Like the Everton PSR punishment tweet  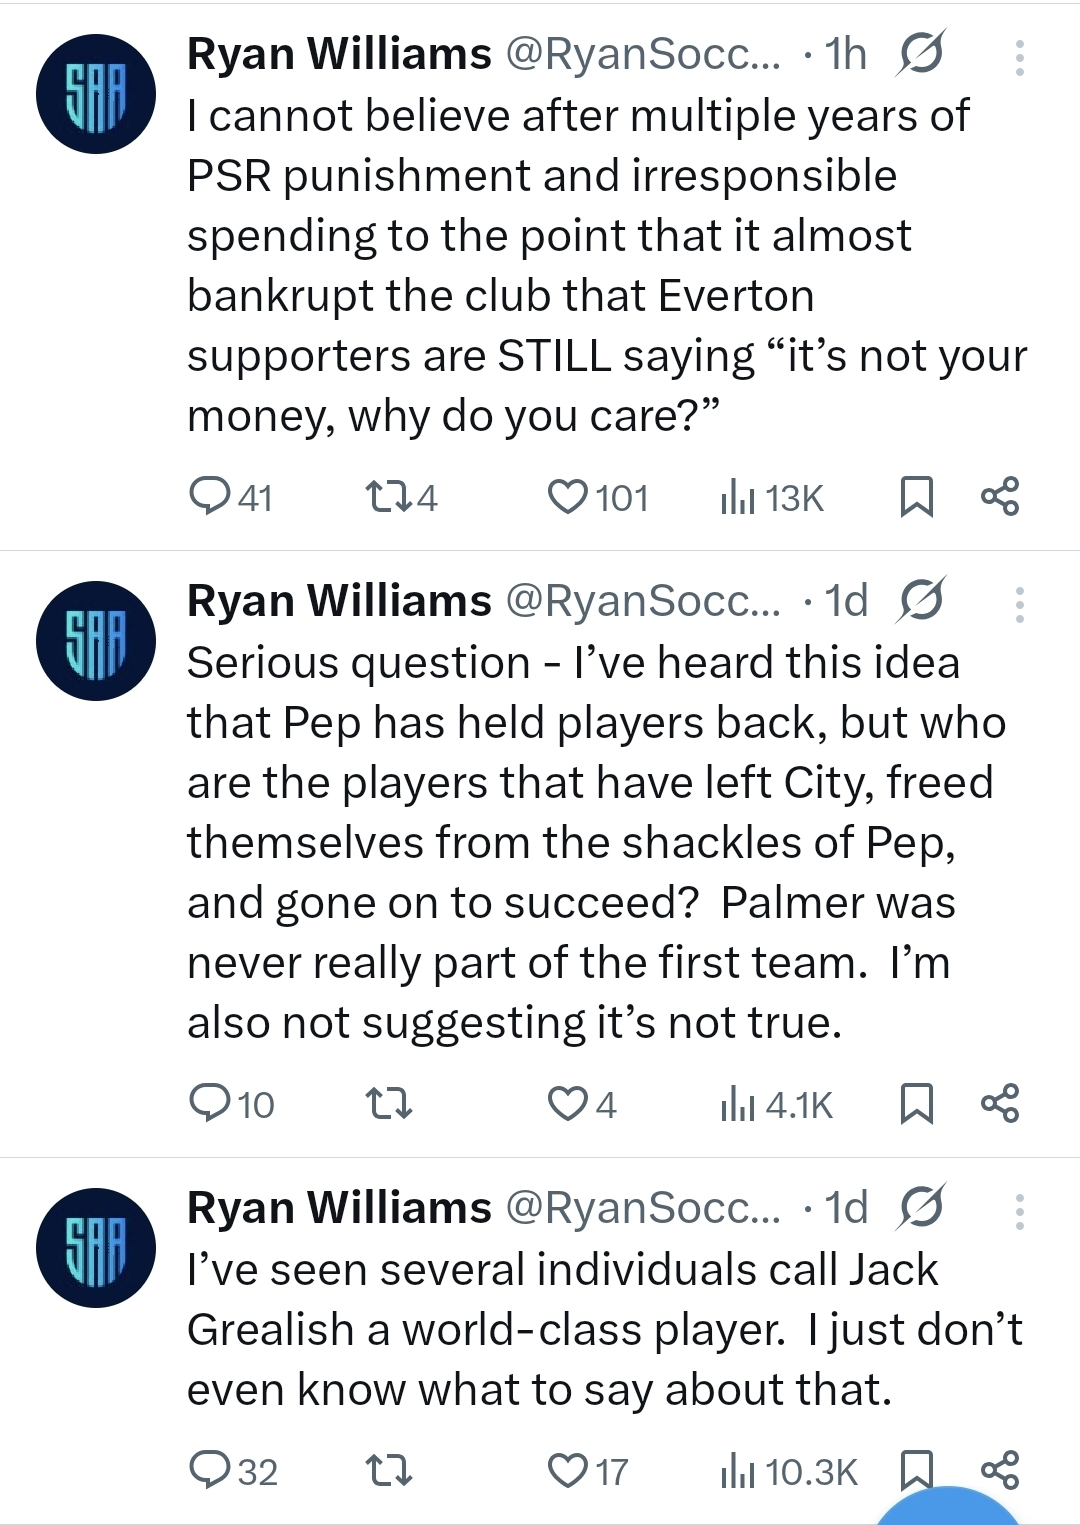(x=568, y=496)
